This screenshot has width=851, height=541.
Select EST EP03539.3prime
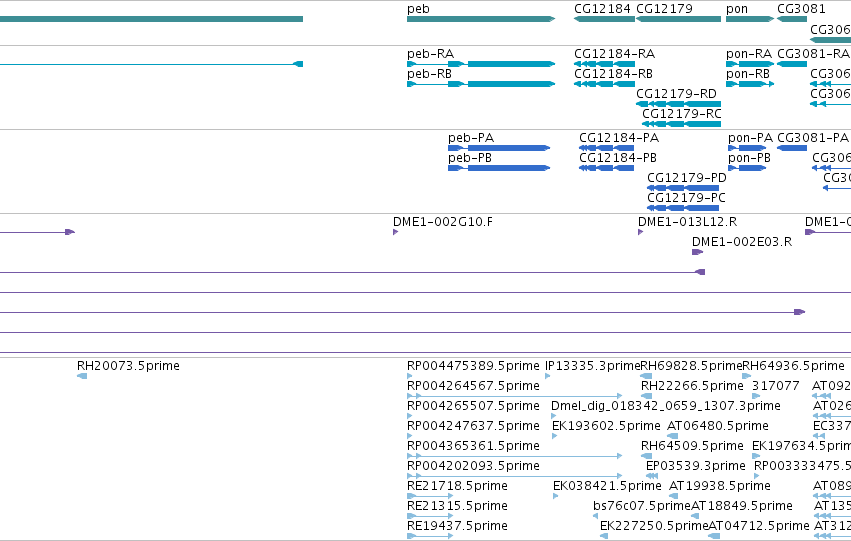pyautogui.click(x=652, y=476)
